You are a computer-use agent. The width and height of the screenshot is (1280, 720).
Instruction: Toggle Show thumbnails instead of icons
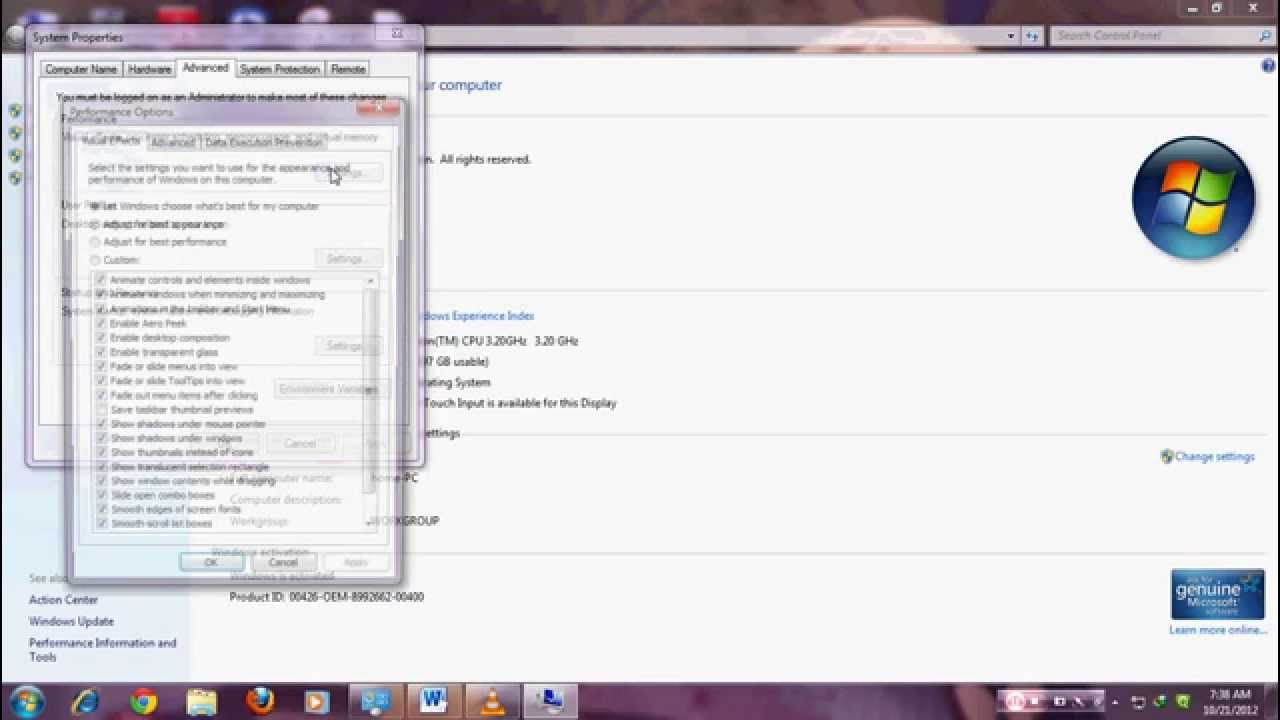coord(101,453)
